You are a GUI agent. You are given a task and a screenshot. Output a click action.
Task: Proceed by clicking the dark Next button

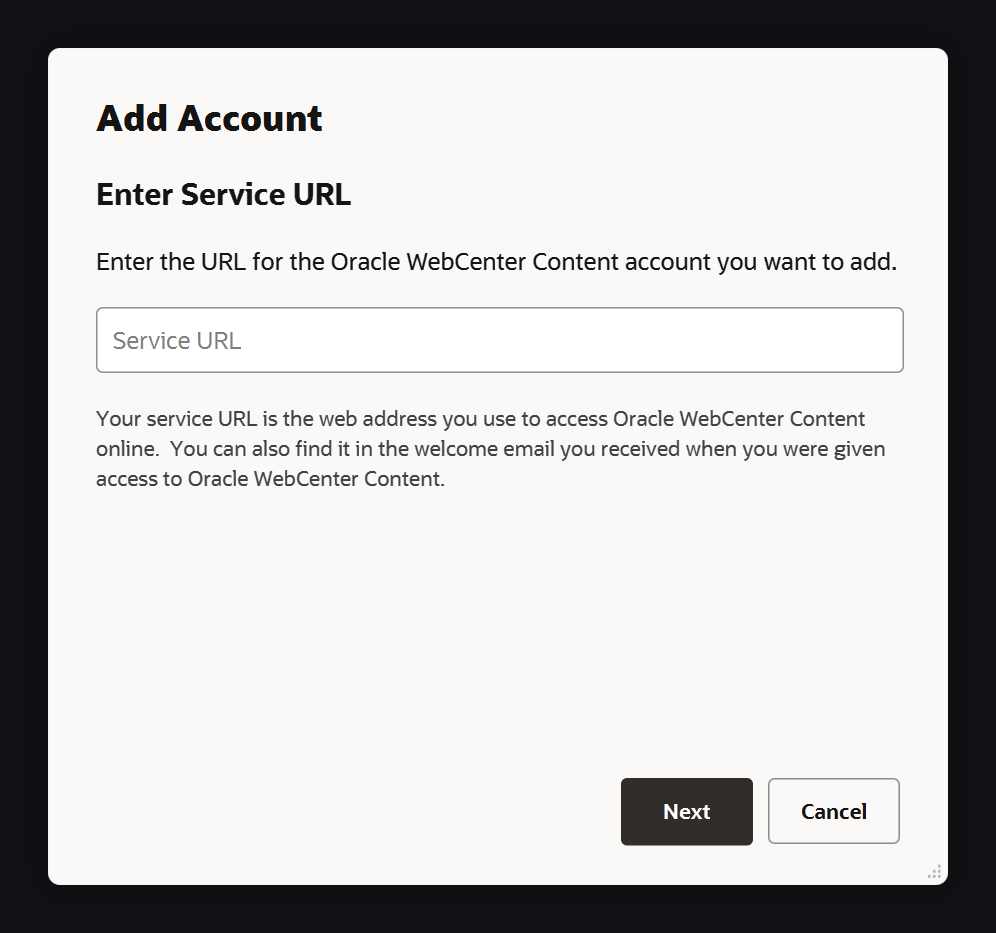pyautogui.click(x=687, y=811)
